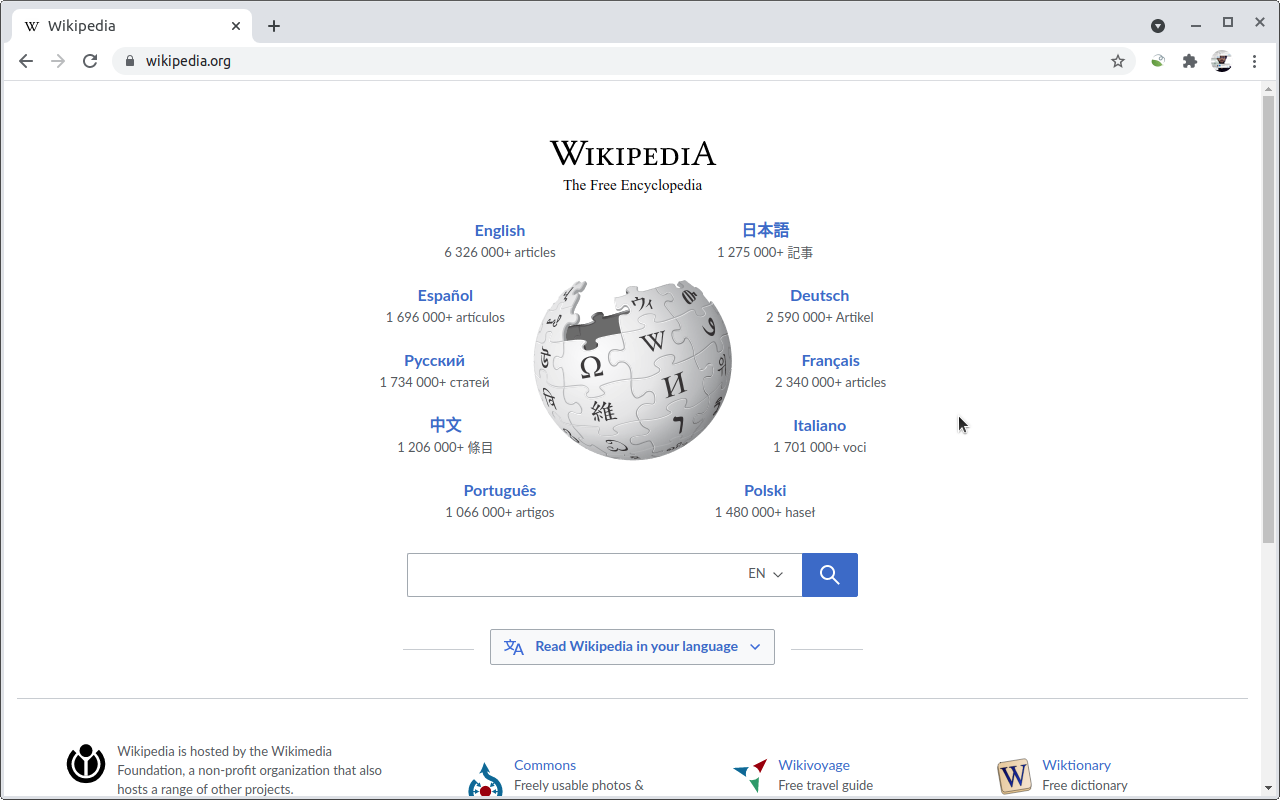Image resolution: width=1280 pixels, height=800 pixels.
Task: Click the Wikipedia globe logo
Action: point(633,370)
